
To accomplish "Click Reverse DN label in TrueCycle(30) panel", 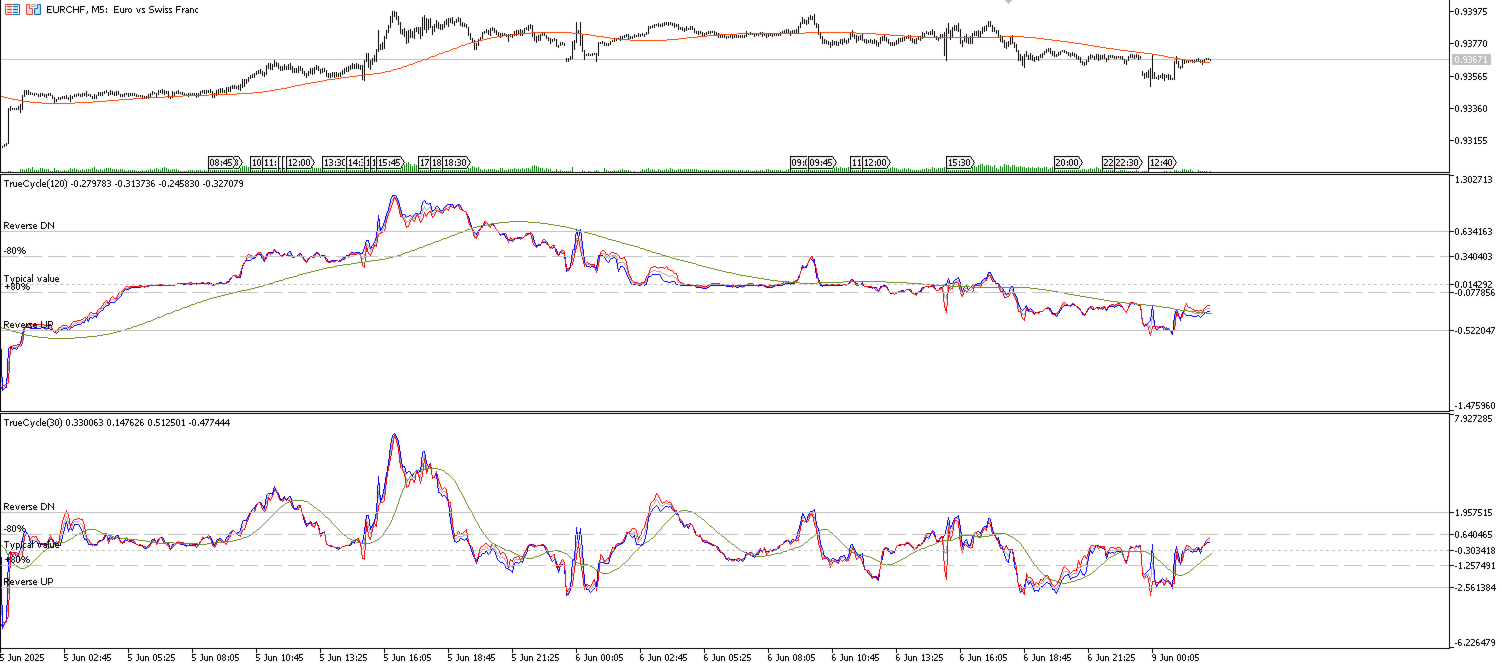I will [x=29, y=507].
